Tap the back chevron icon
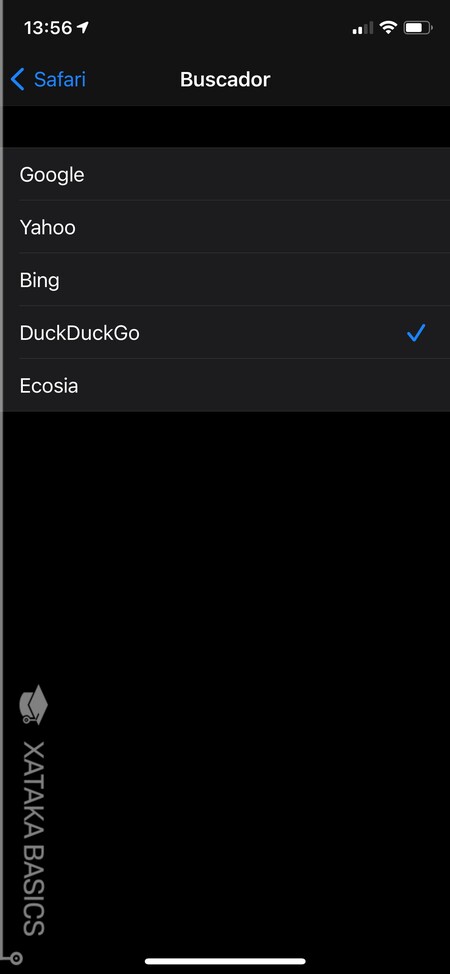The image size is (450, 974). 17,80
